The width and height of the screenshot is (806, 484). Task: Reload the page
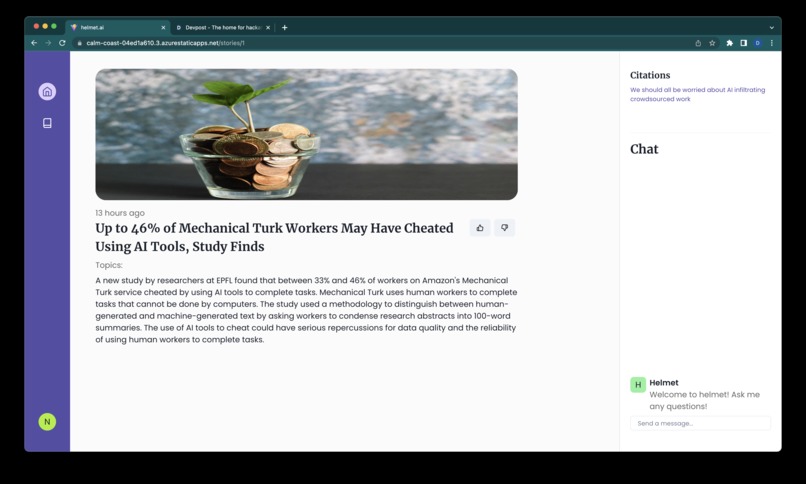pyautogui.click(x=62, y=43)
